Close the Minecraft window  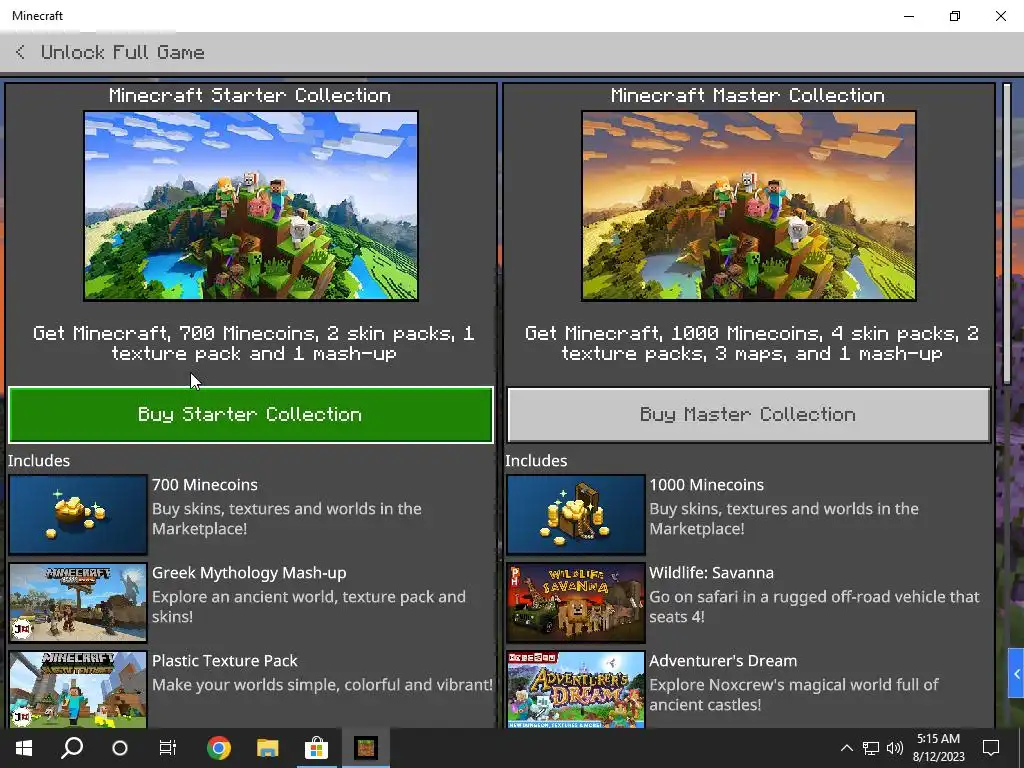[x=1000, y=16]
